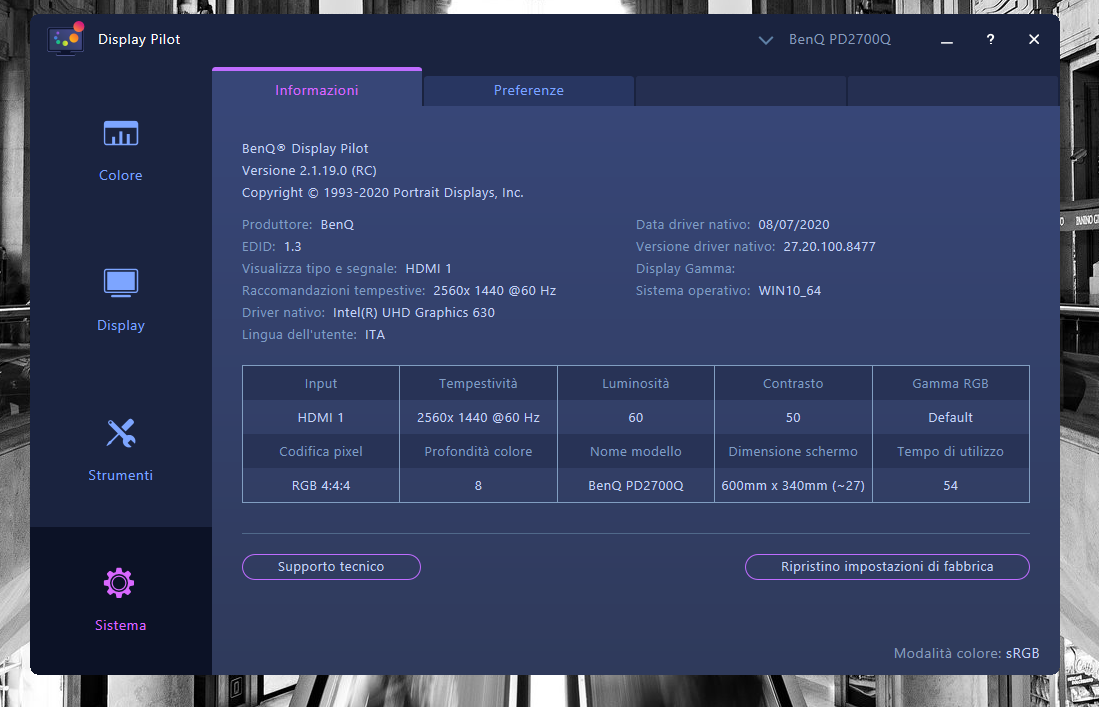Viewport: 1099px width, 707px height.
Task: Select BenQ PD2700Q monitor name in title bar
Action: 840,39
